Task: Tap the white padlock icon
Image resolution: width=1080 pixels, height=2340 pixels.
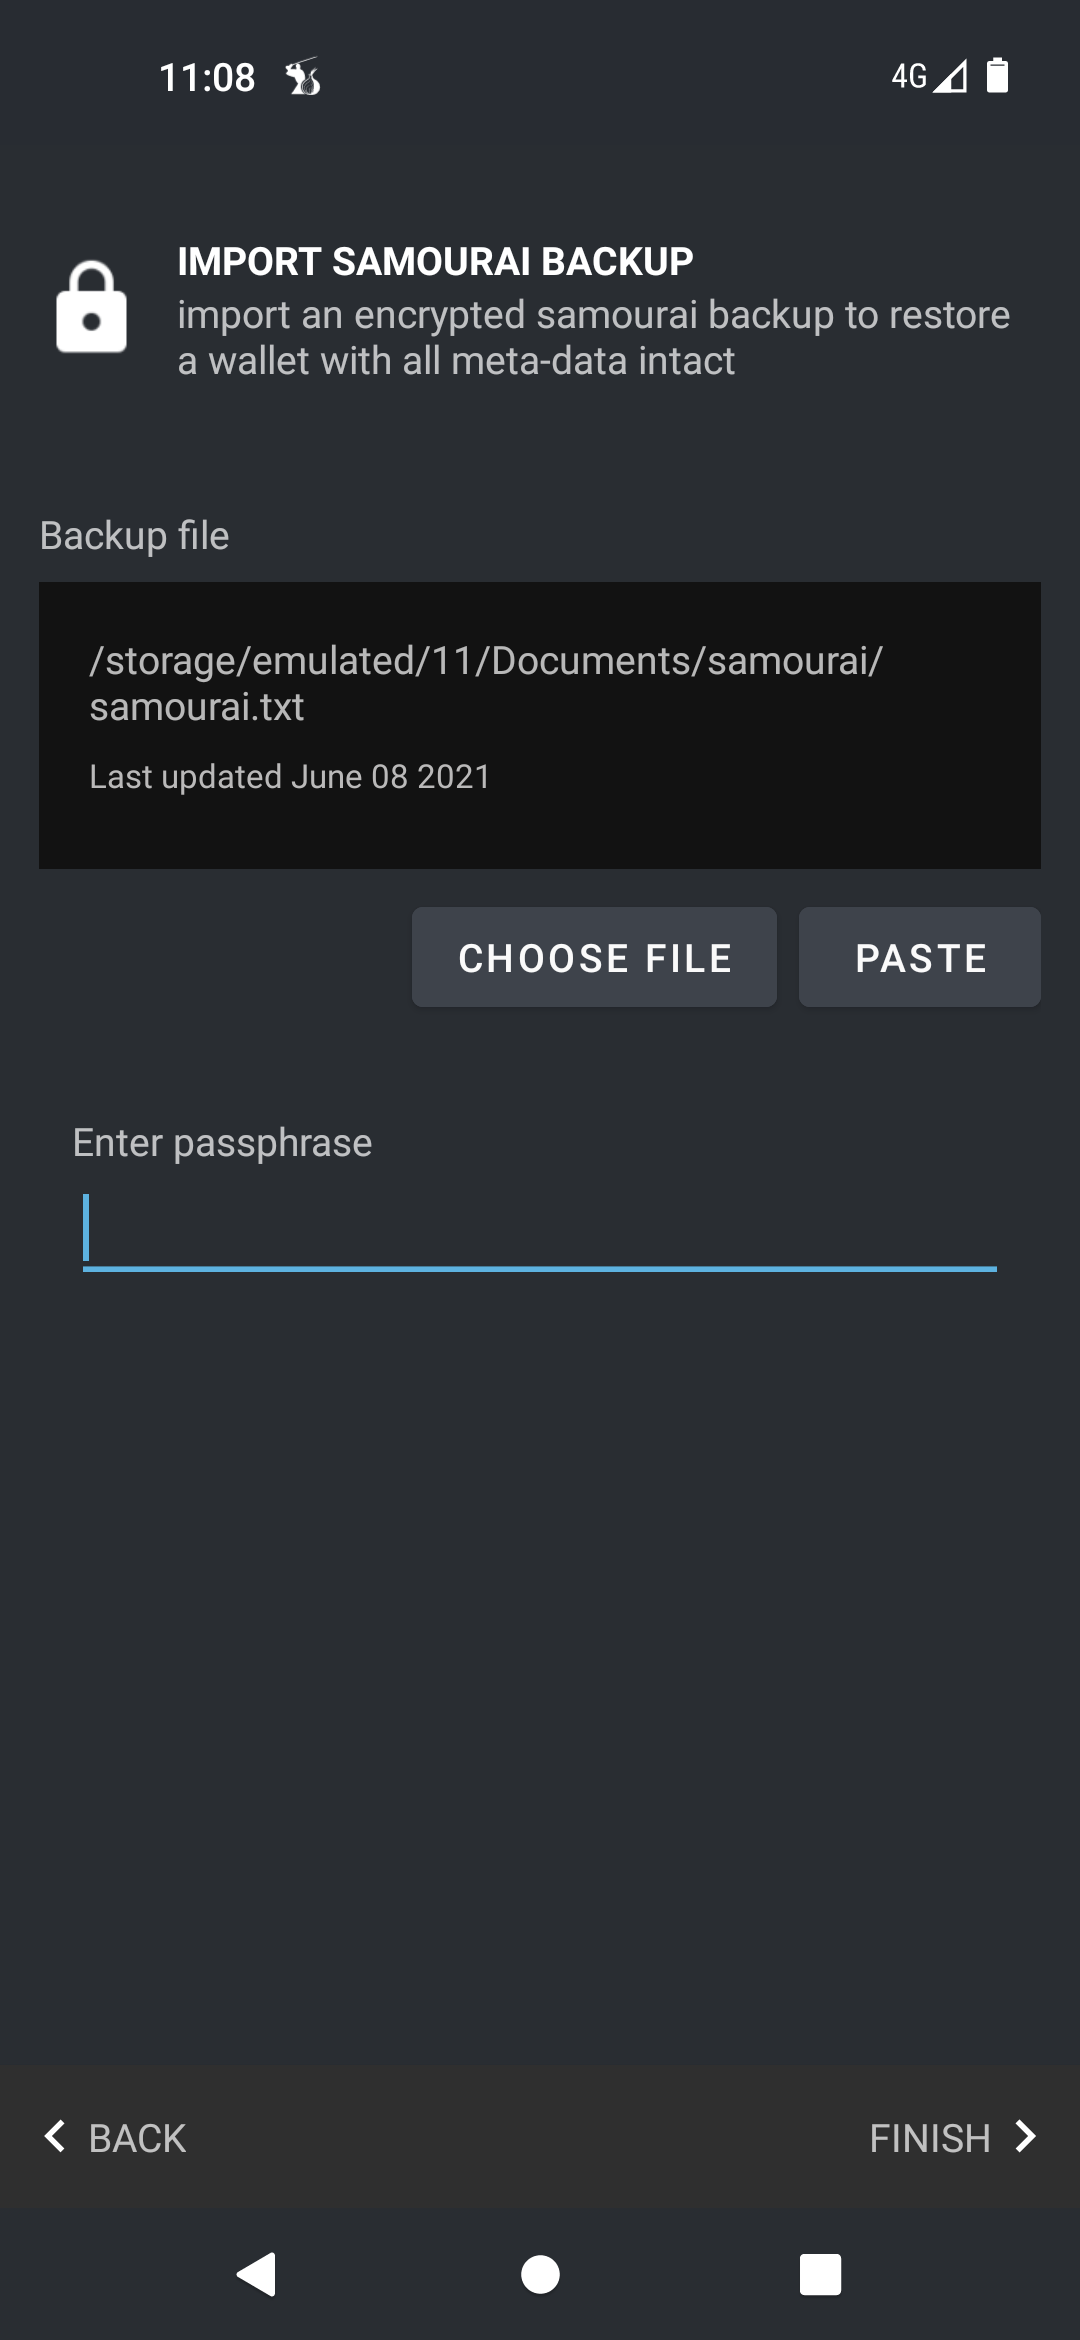Action: click(91, 307)
